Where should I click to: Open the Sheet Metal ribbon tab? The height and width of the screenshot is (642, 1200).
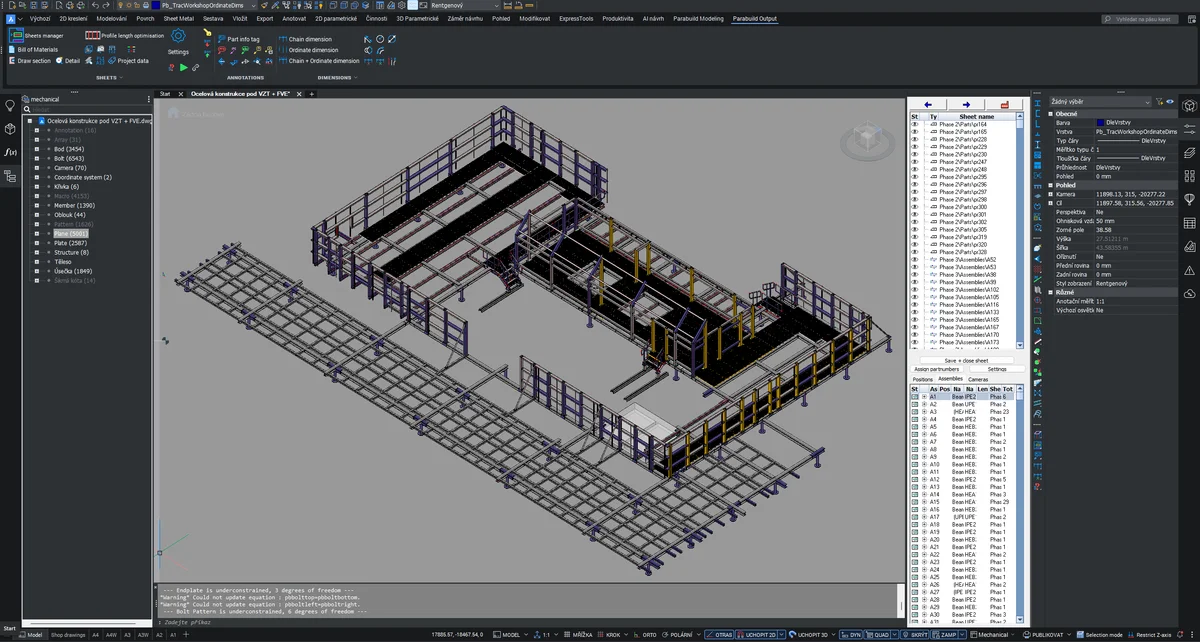pos(179,18)
